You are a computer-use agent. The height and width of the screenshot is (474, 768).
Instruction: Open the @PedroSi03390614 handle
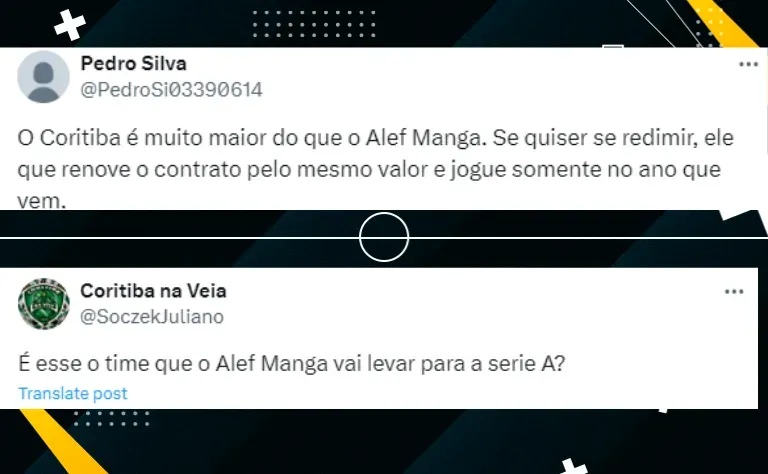[171, 90]
